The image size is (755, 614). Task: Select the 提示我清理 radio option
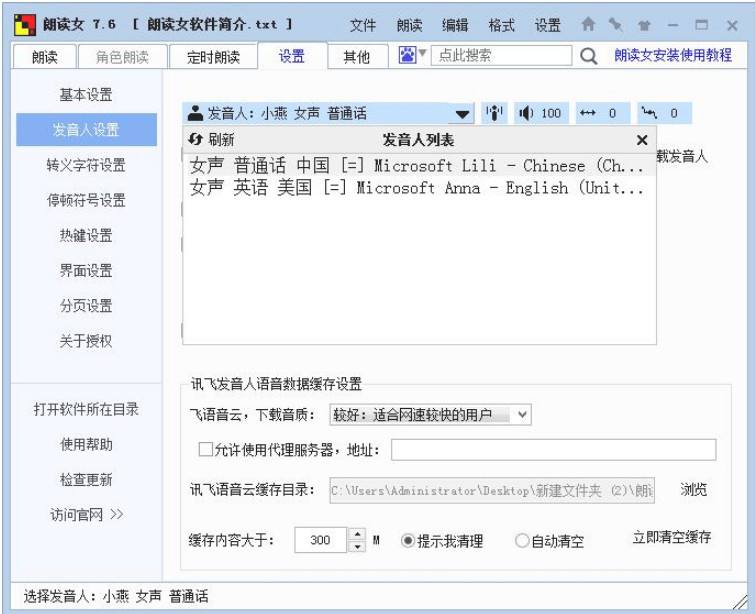[x=408, y=541]
